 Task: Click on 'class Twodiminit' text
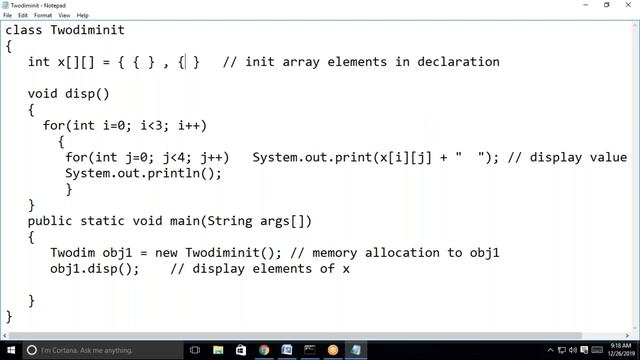click(65, 30)
